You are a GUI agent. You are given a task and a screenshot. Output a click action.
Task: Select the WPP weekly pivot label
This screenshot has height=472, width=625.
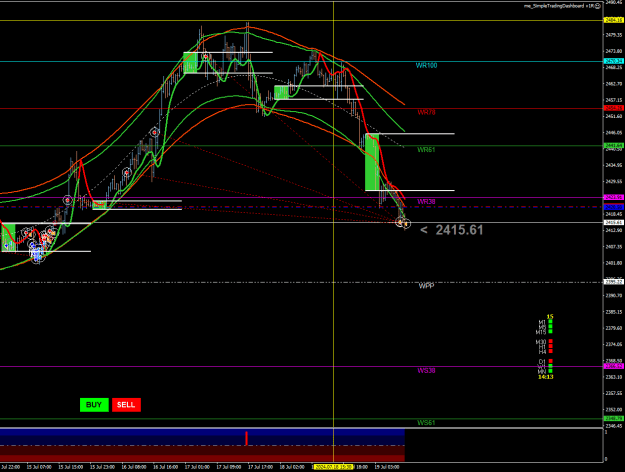coord(426,286)
